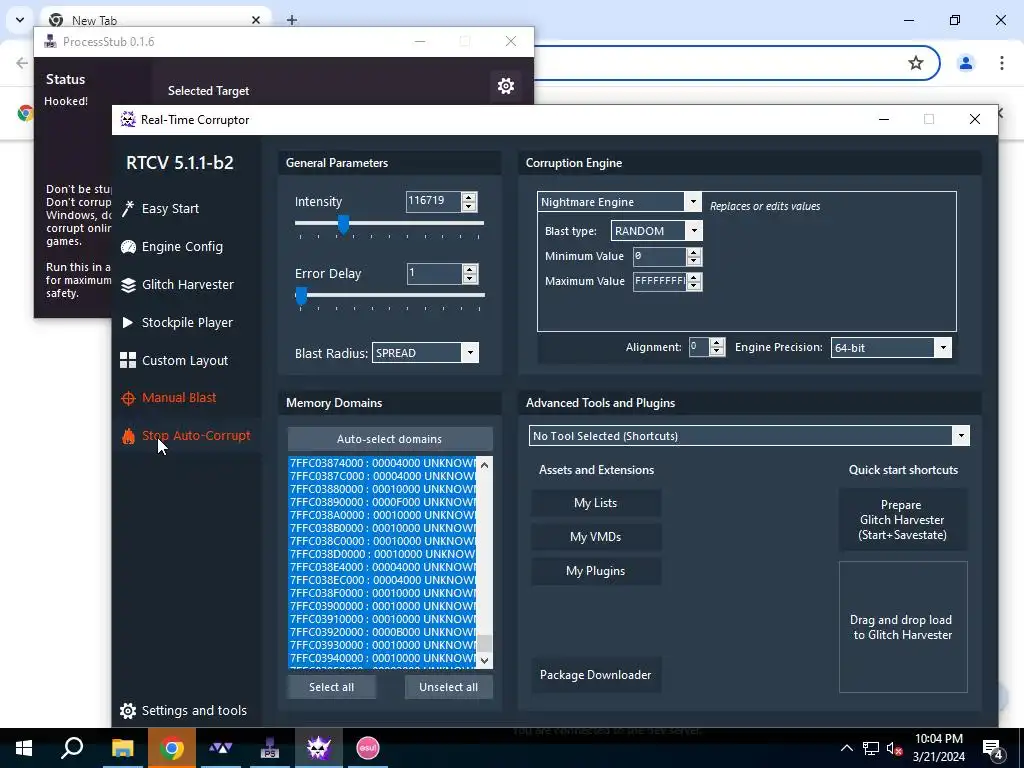Screen dimensions: 1024x768
Task: Open My Plugins
Action: coord(596,571)
